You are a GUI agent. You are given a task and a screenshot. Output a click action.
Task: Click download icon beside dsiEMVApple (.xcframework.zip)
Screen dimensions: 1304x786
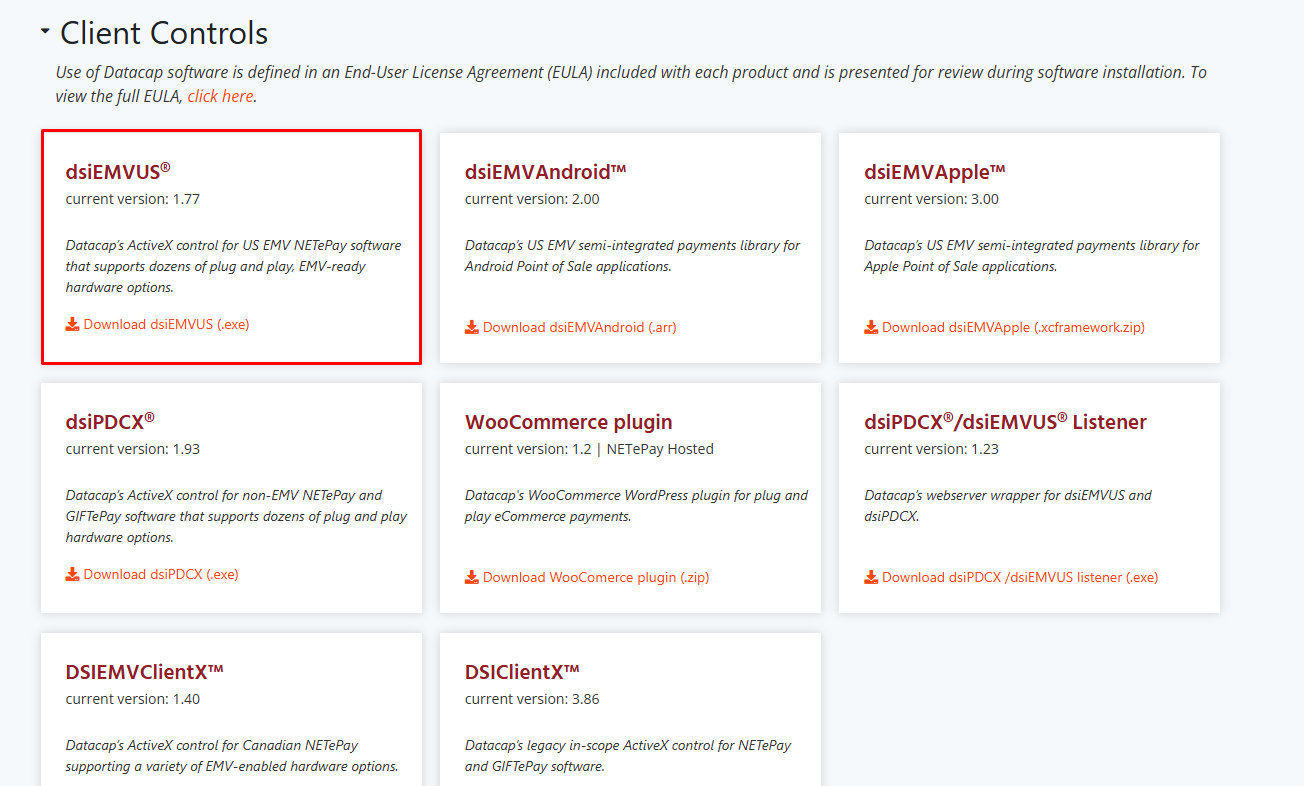(871, 327)
